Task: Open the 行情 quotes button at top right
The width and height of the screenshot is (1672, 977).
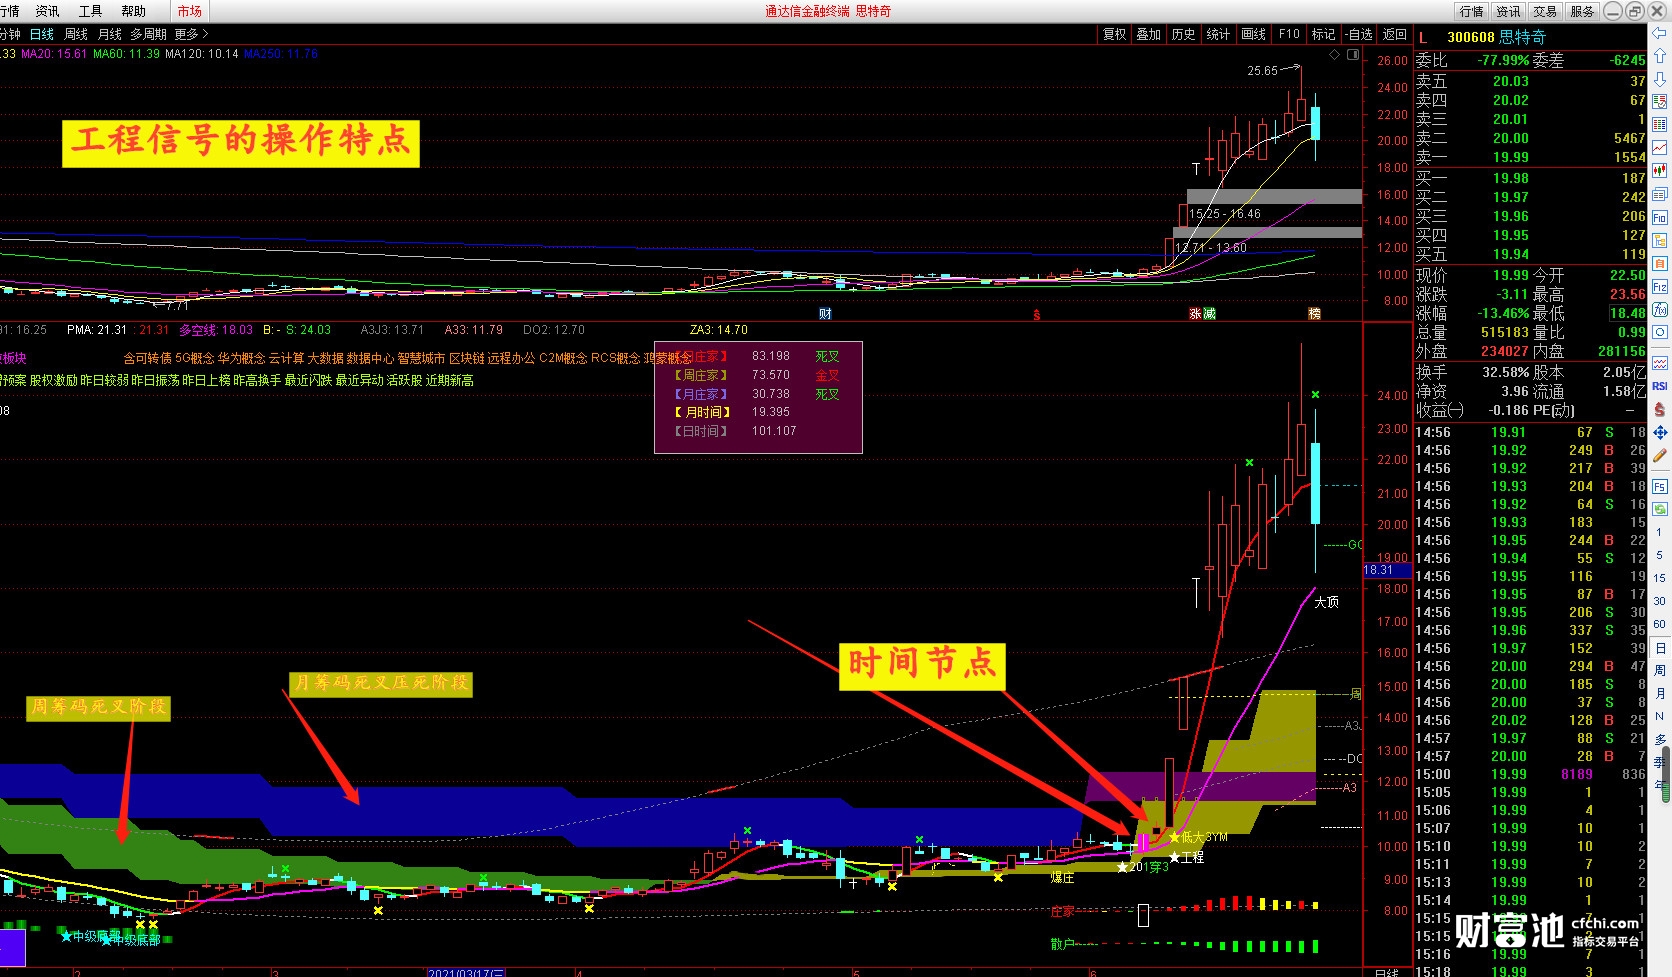Action: (1471, 11)
